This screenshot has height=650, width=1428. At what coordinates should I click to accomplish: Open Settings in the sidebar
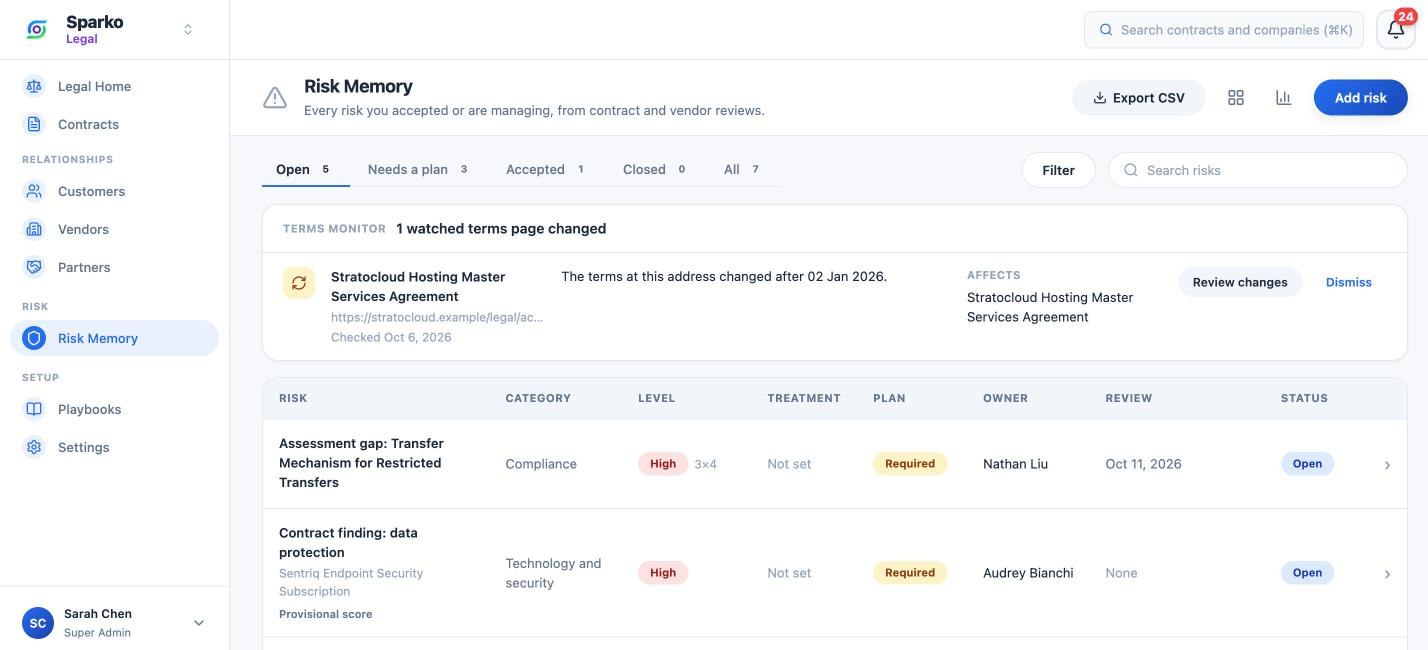(x=114, y=447)
